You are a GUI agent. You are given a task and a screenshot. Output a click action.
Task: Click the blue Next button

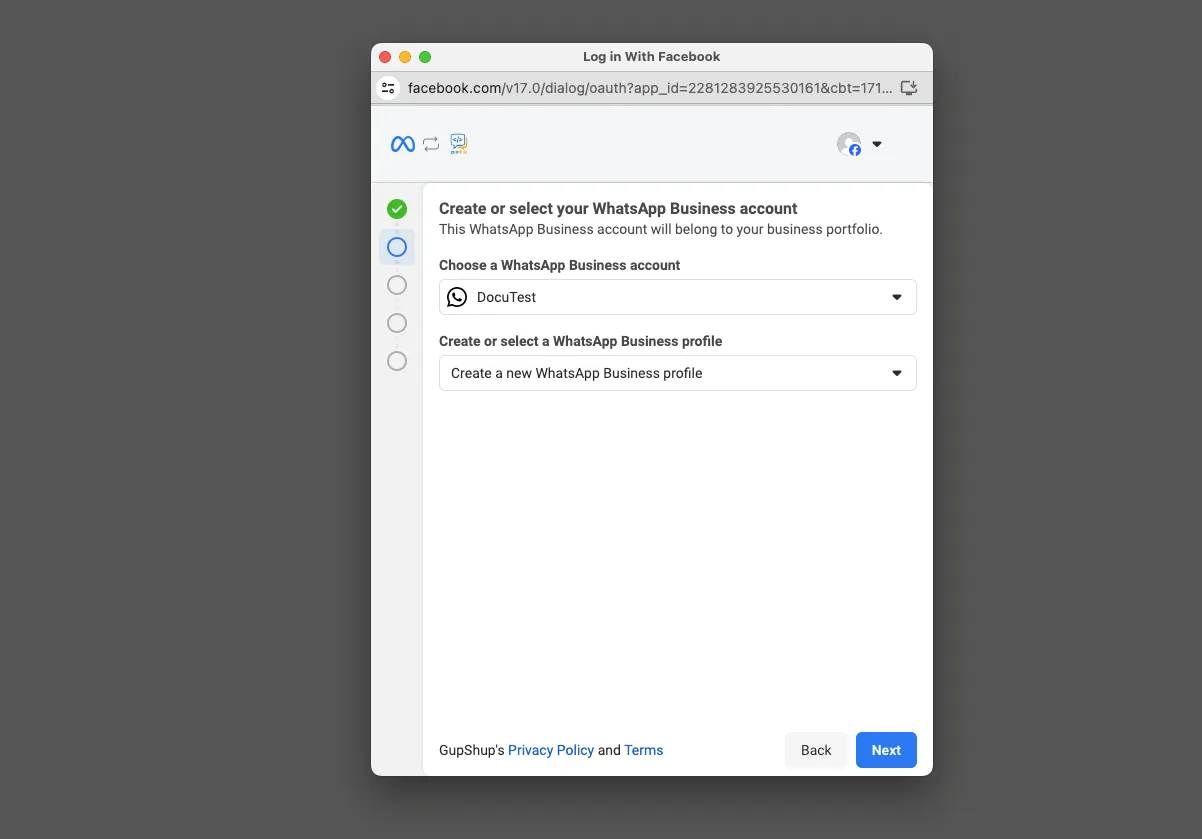click(886, 750)
